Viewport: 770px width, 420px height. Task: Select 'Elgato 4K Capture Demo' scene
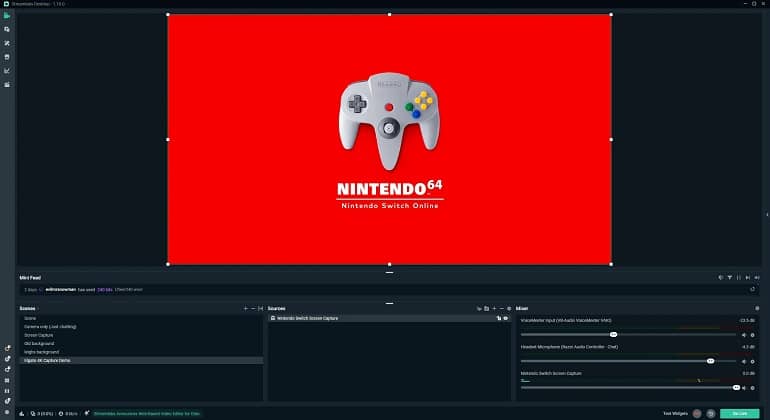click(141, 360)
